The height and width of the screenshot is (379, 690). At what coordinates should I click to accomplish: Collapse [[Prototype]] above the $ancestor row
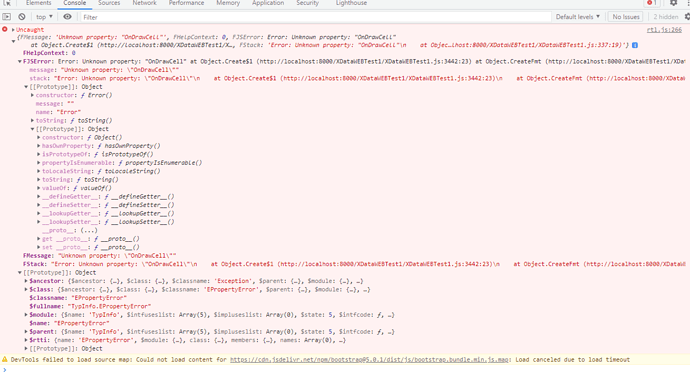point(20,272)
